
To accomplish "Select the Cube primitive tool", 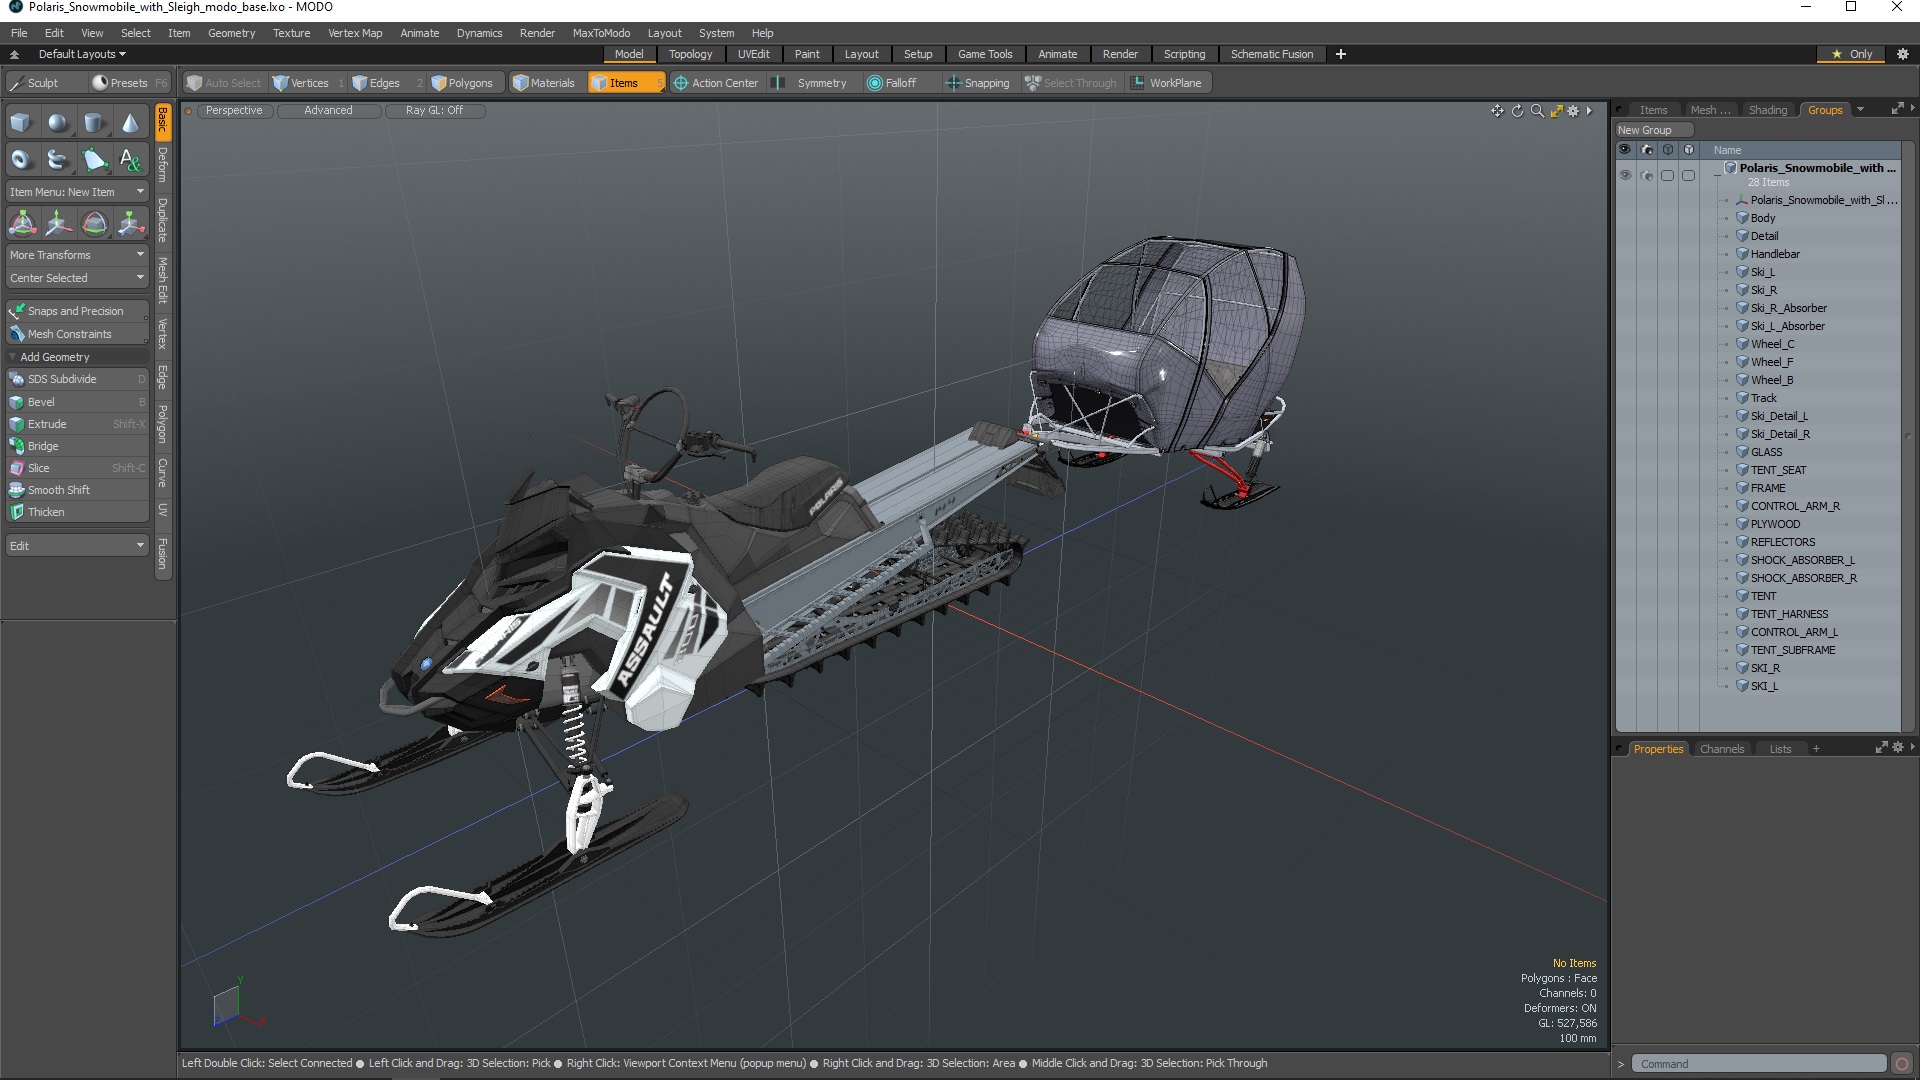I will coord(21,123).
